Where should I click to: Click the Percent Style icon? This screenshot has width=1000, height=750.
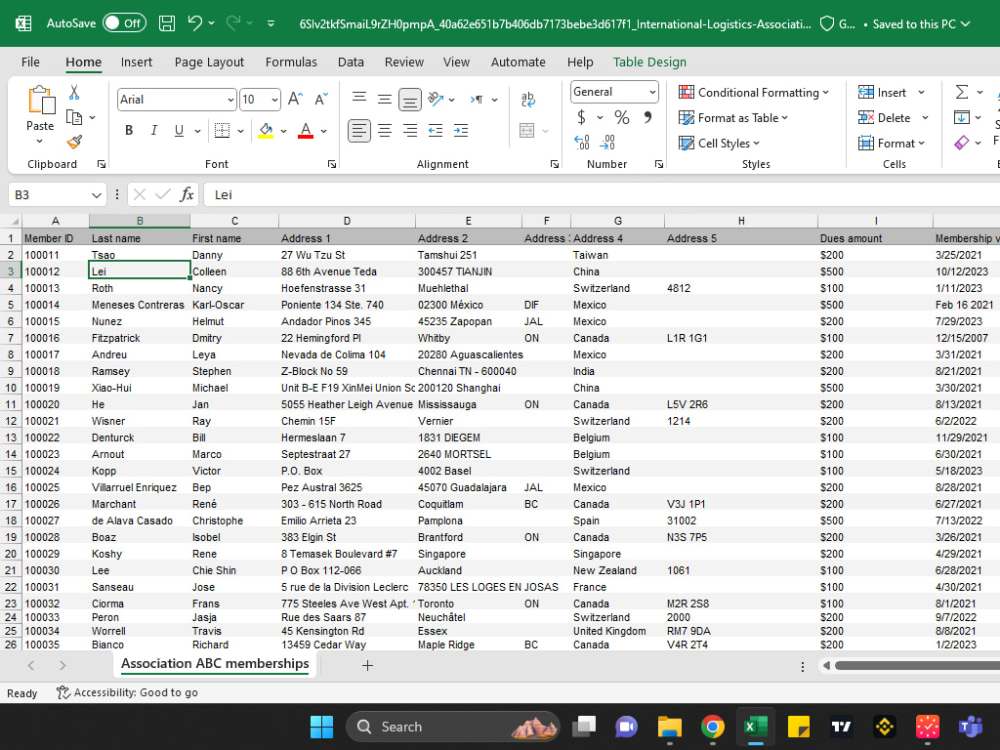point(621,117)
